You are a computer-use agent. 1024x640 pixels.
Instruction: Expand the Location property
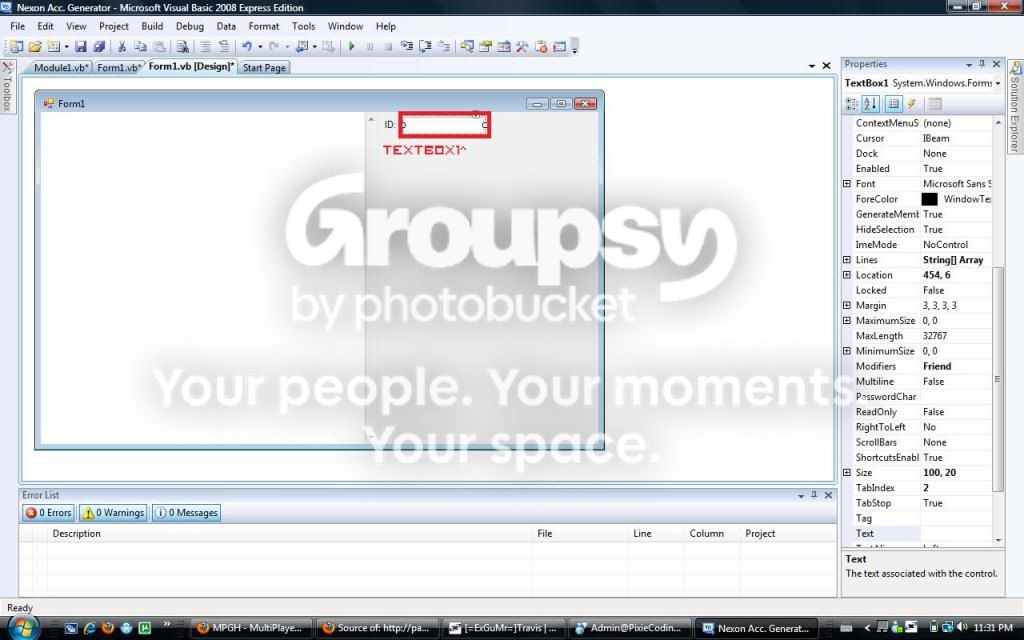(x=847, y=275)
